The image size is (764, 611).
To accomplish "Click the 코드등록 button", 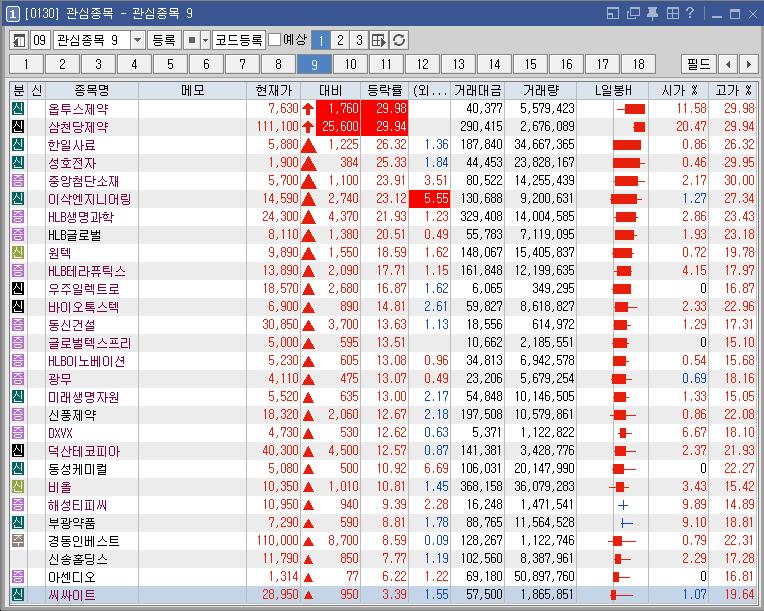I will point(239,40).
